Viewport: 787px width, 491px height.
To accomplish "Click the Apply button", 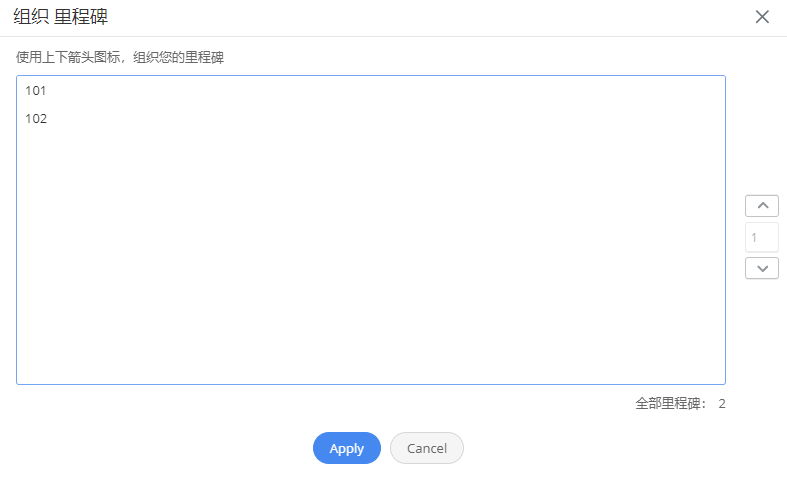I will (346, 448).
